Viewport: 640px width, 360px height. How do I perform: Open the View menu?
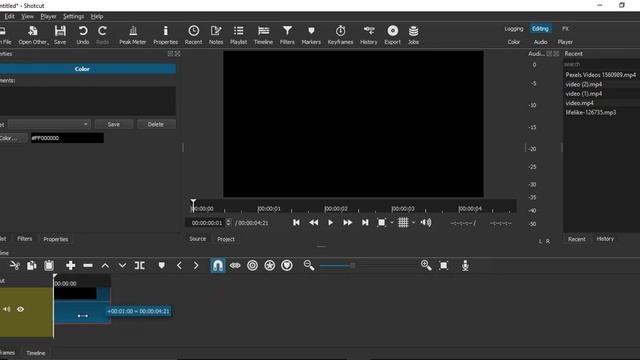click(x=27, y=16)
